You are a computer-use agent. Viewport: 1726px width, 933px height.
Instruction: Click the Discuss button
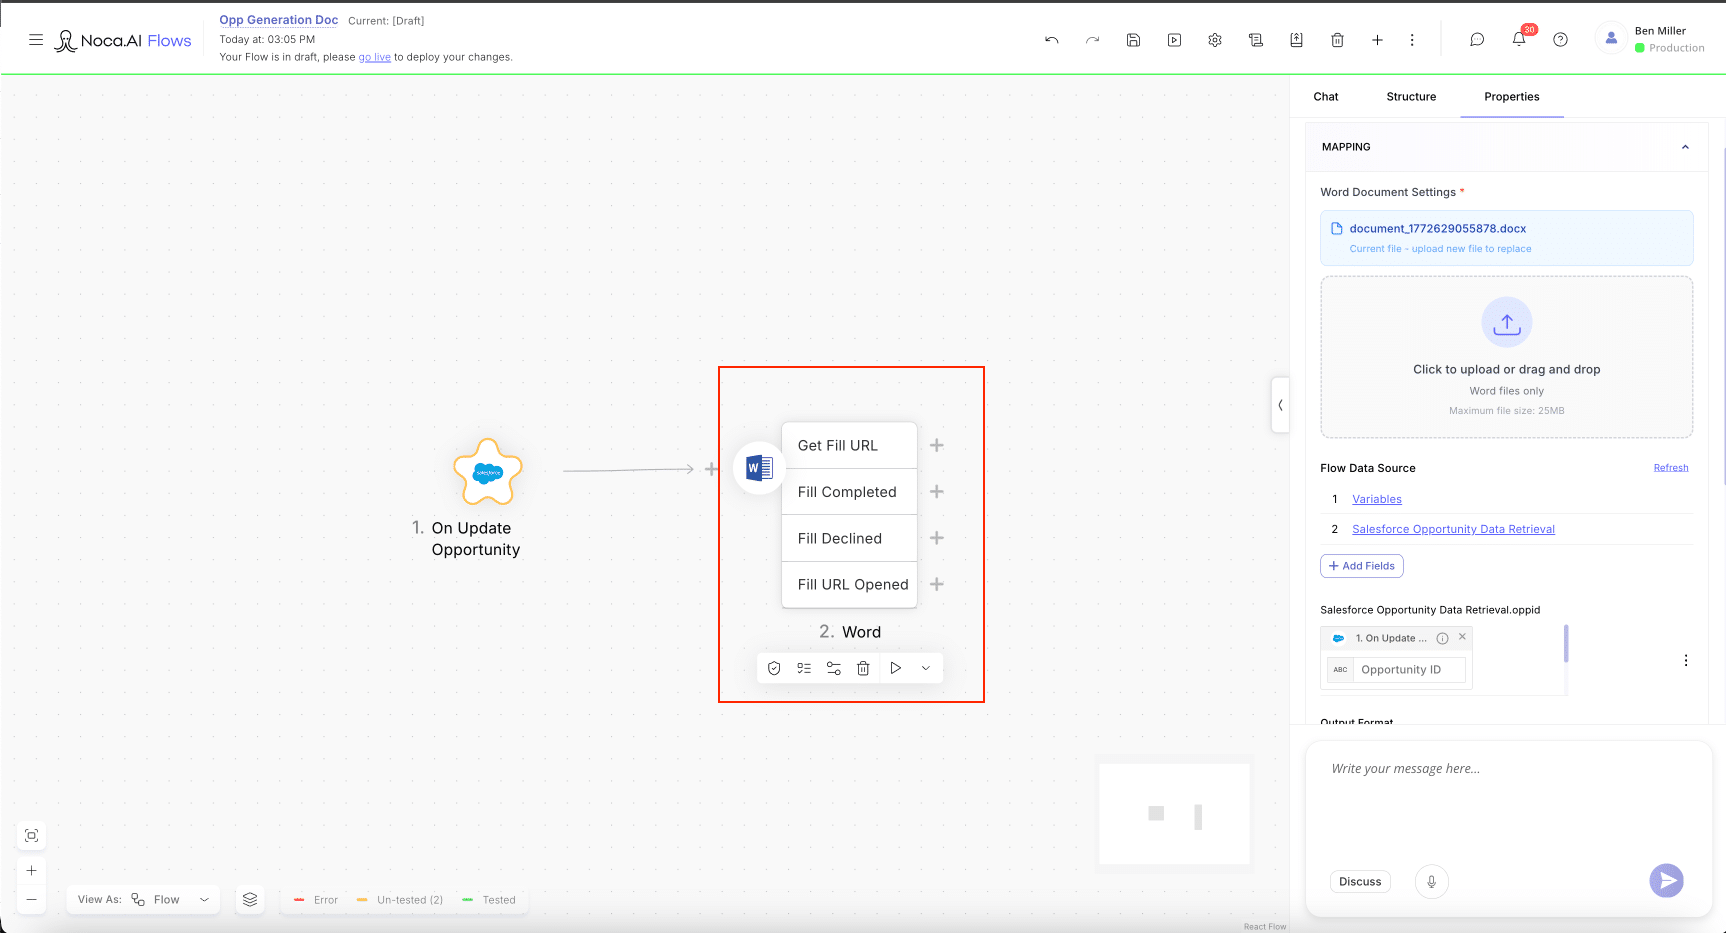coord(1360,882)
